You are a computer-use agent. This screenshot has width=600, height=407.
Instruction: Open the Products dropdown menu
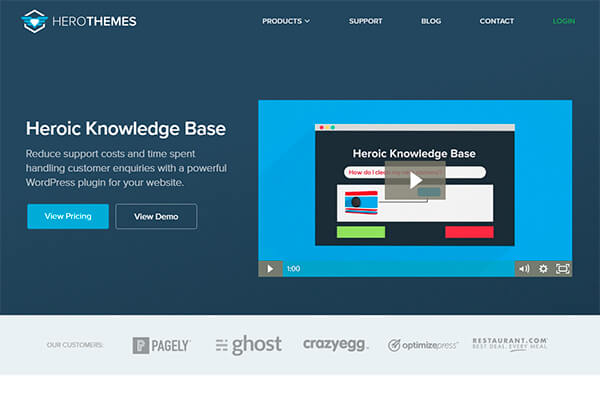[286, 21]
